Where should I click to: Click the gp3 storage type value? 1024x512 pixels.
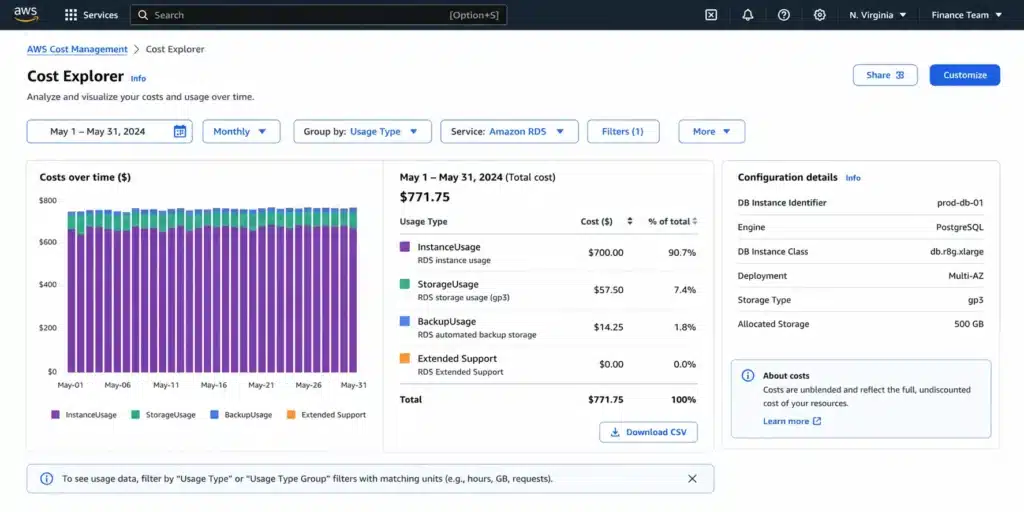[x=976, y=300]
